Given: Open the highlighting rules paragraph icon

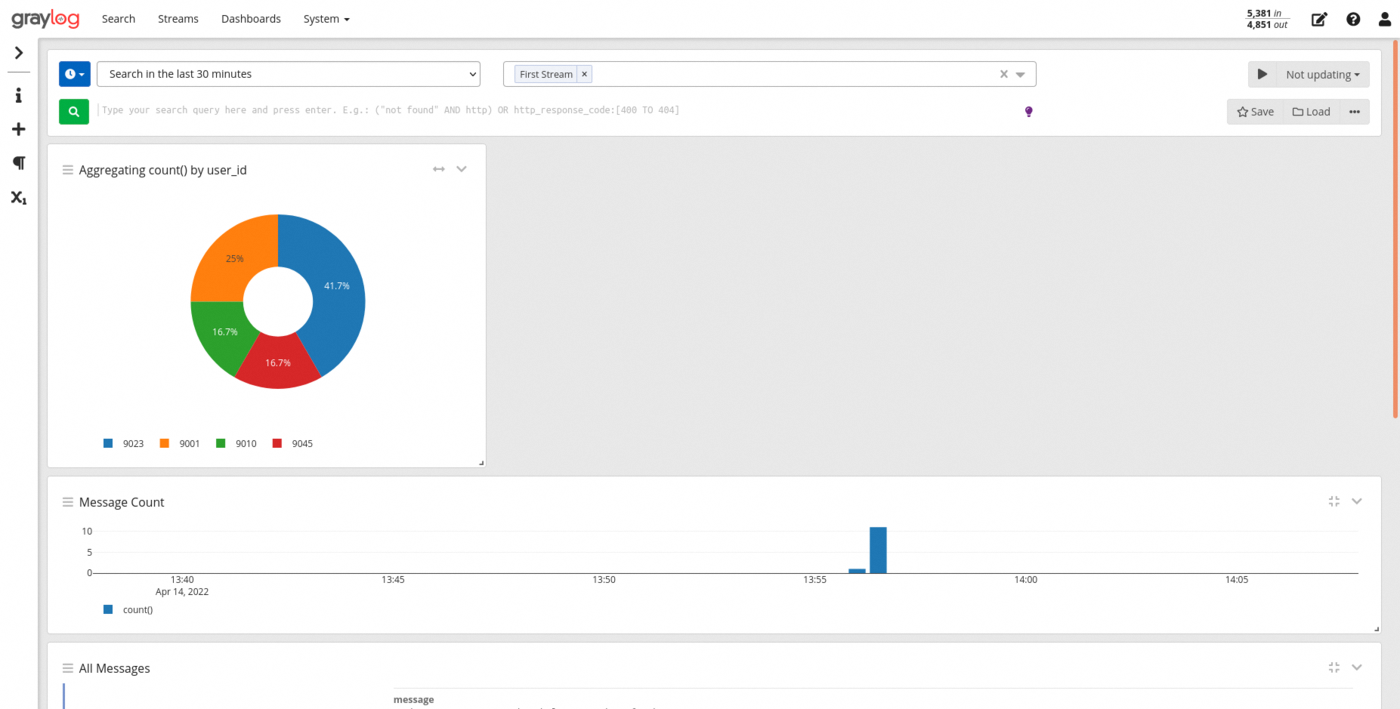Looking at the screenshot, I should (x=18, y=163).
